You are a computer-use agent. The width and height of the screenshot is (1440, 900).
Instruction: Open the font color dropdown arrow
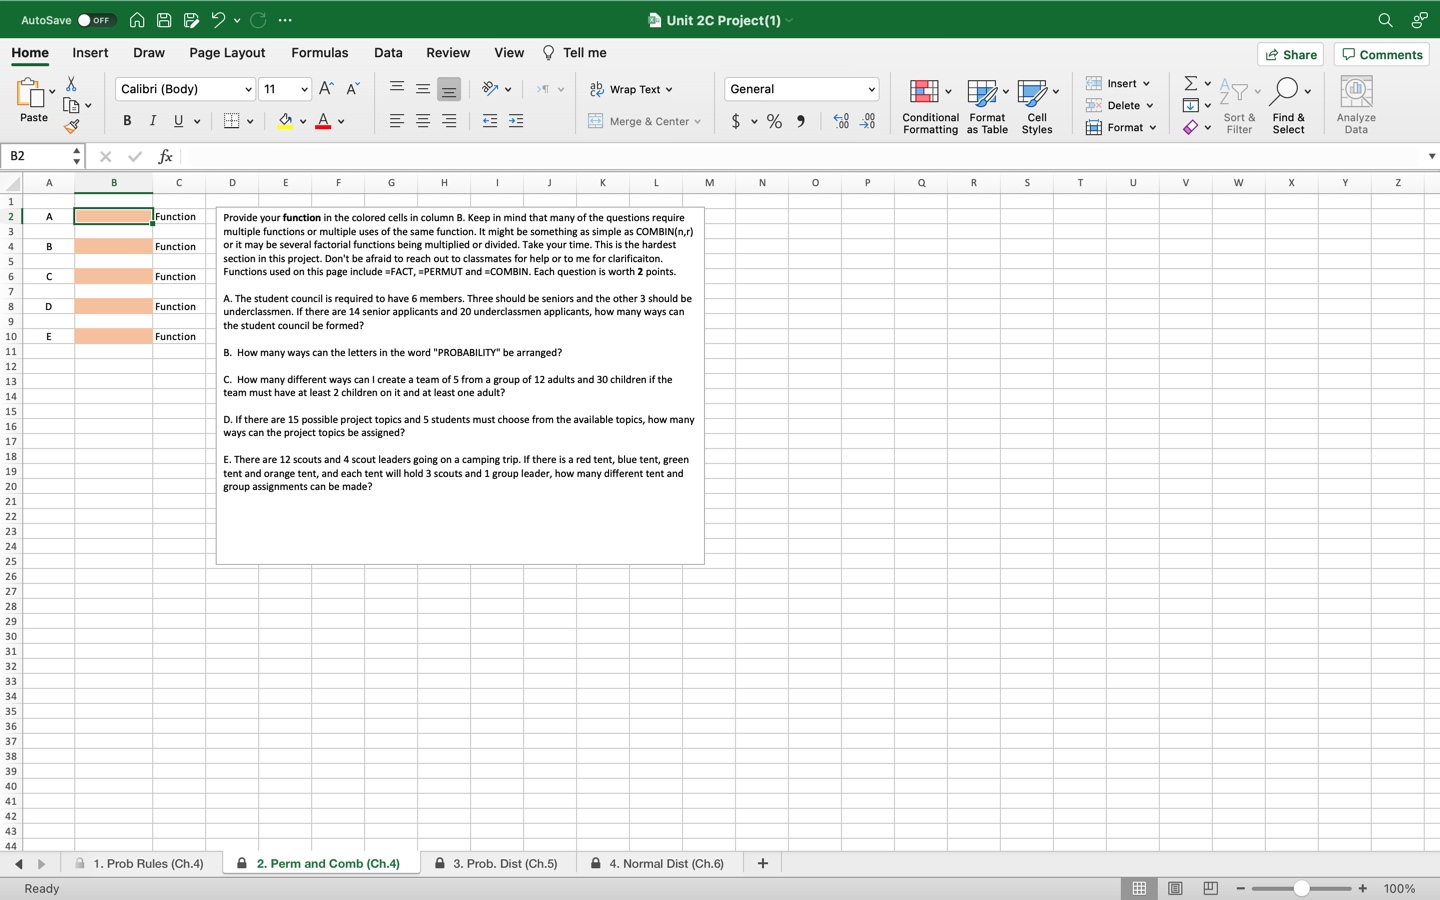pos(341,122)
